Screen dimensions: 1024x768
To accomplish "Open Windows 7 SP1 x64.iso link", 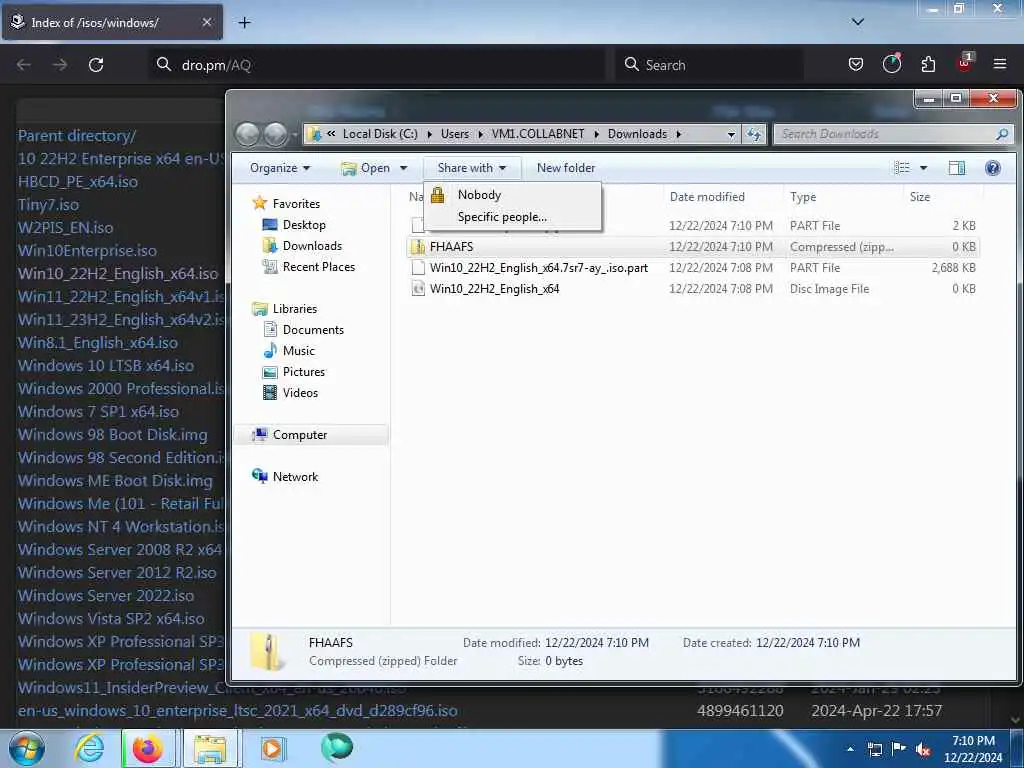I will (98, 411).
